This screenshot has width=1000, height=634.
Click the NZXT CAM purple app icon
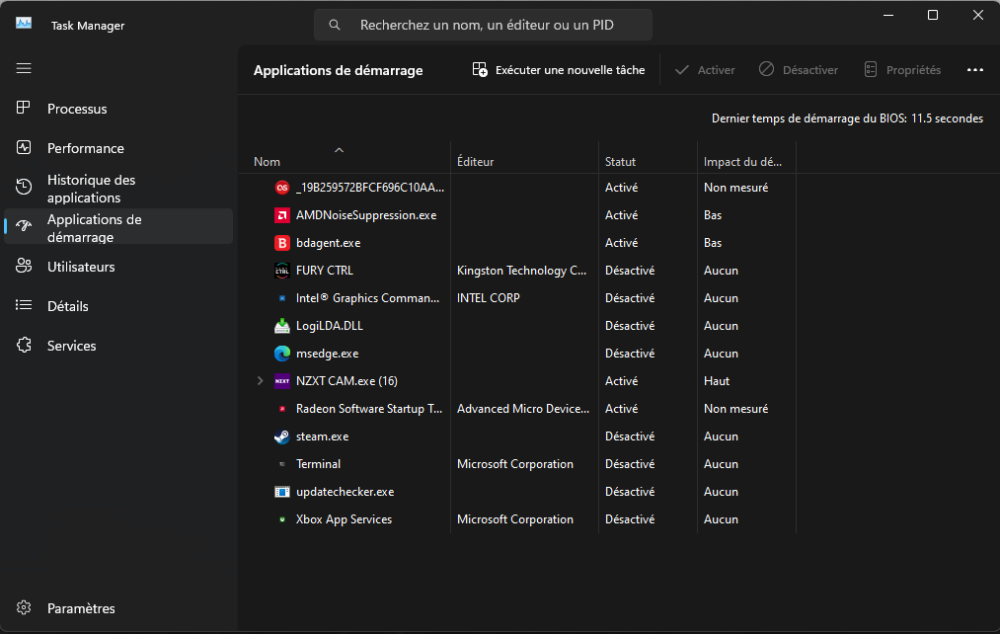tap(282, 381)
